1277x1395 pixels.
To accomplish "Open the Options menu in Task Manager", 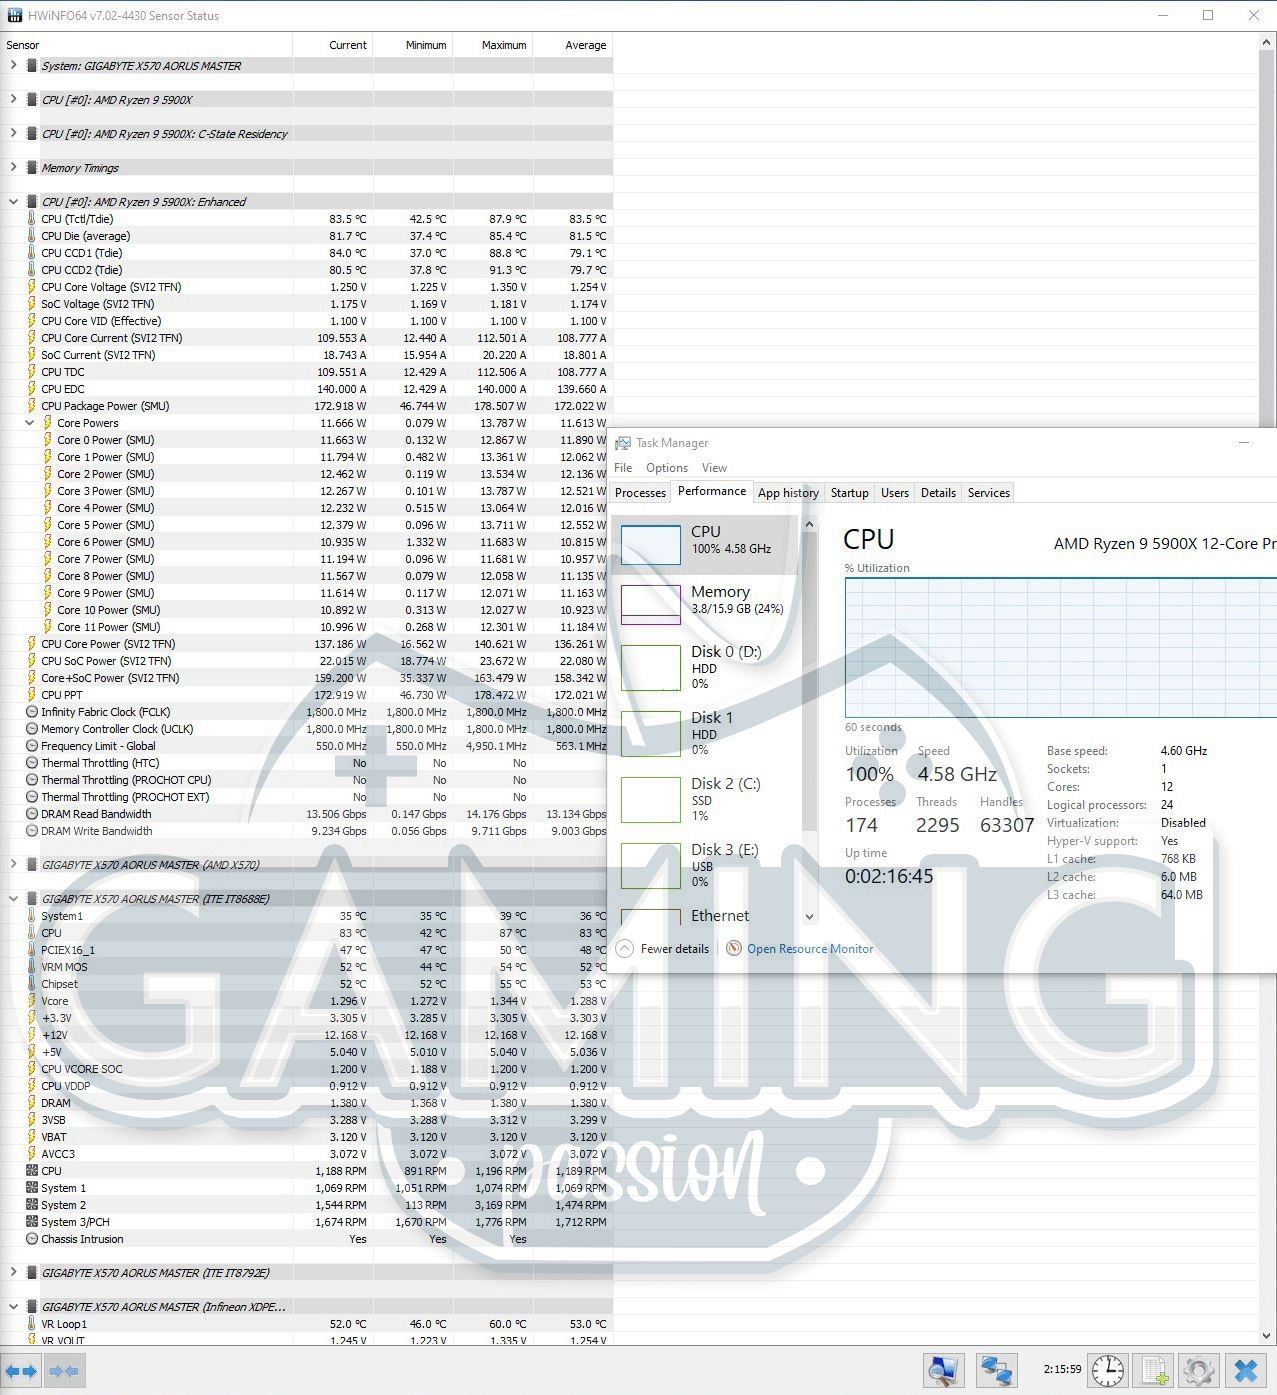I will 666,468.
